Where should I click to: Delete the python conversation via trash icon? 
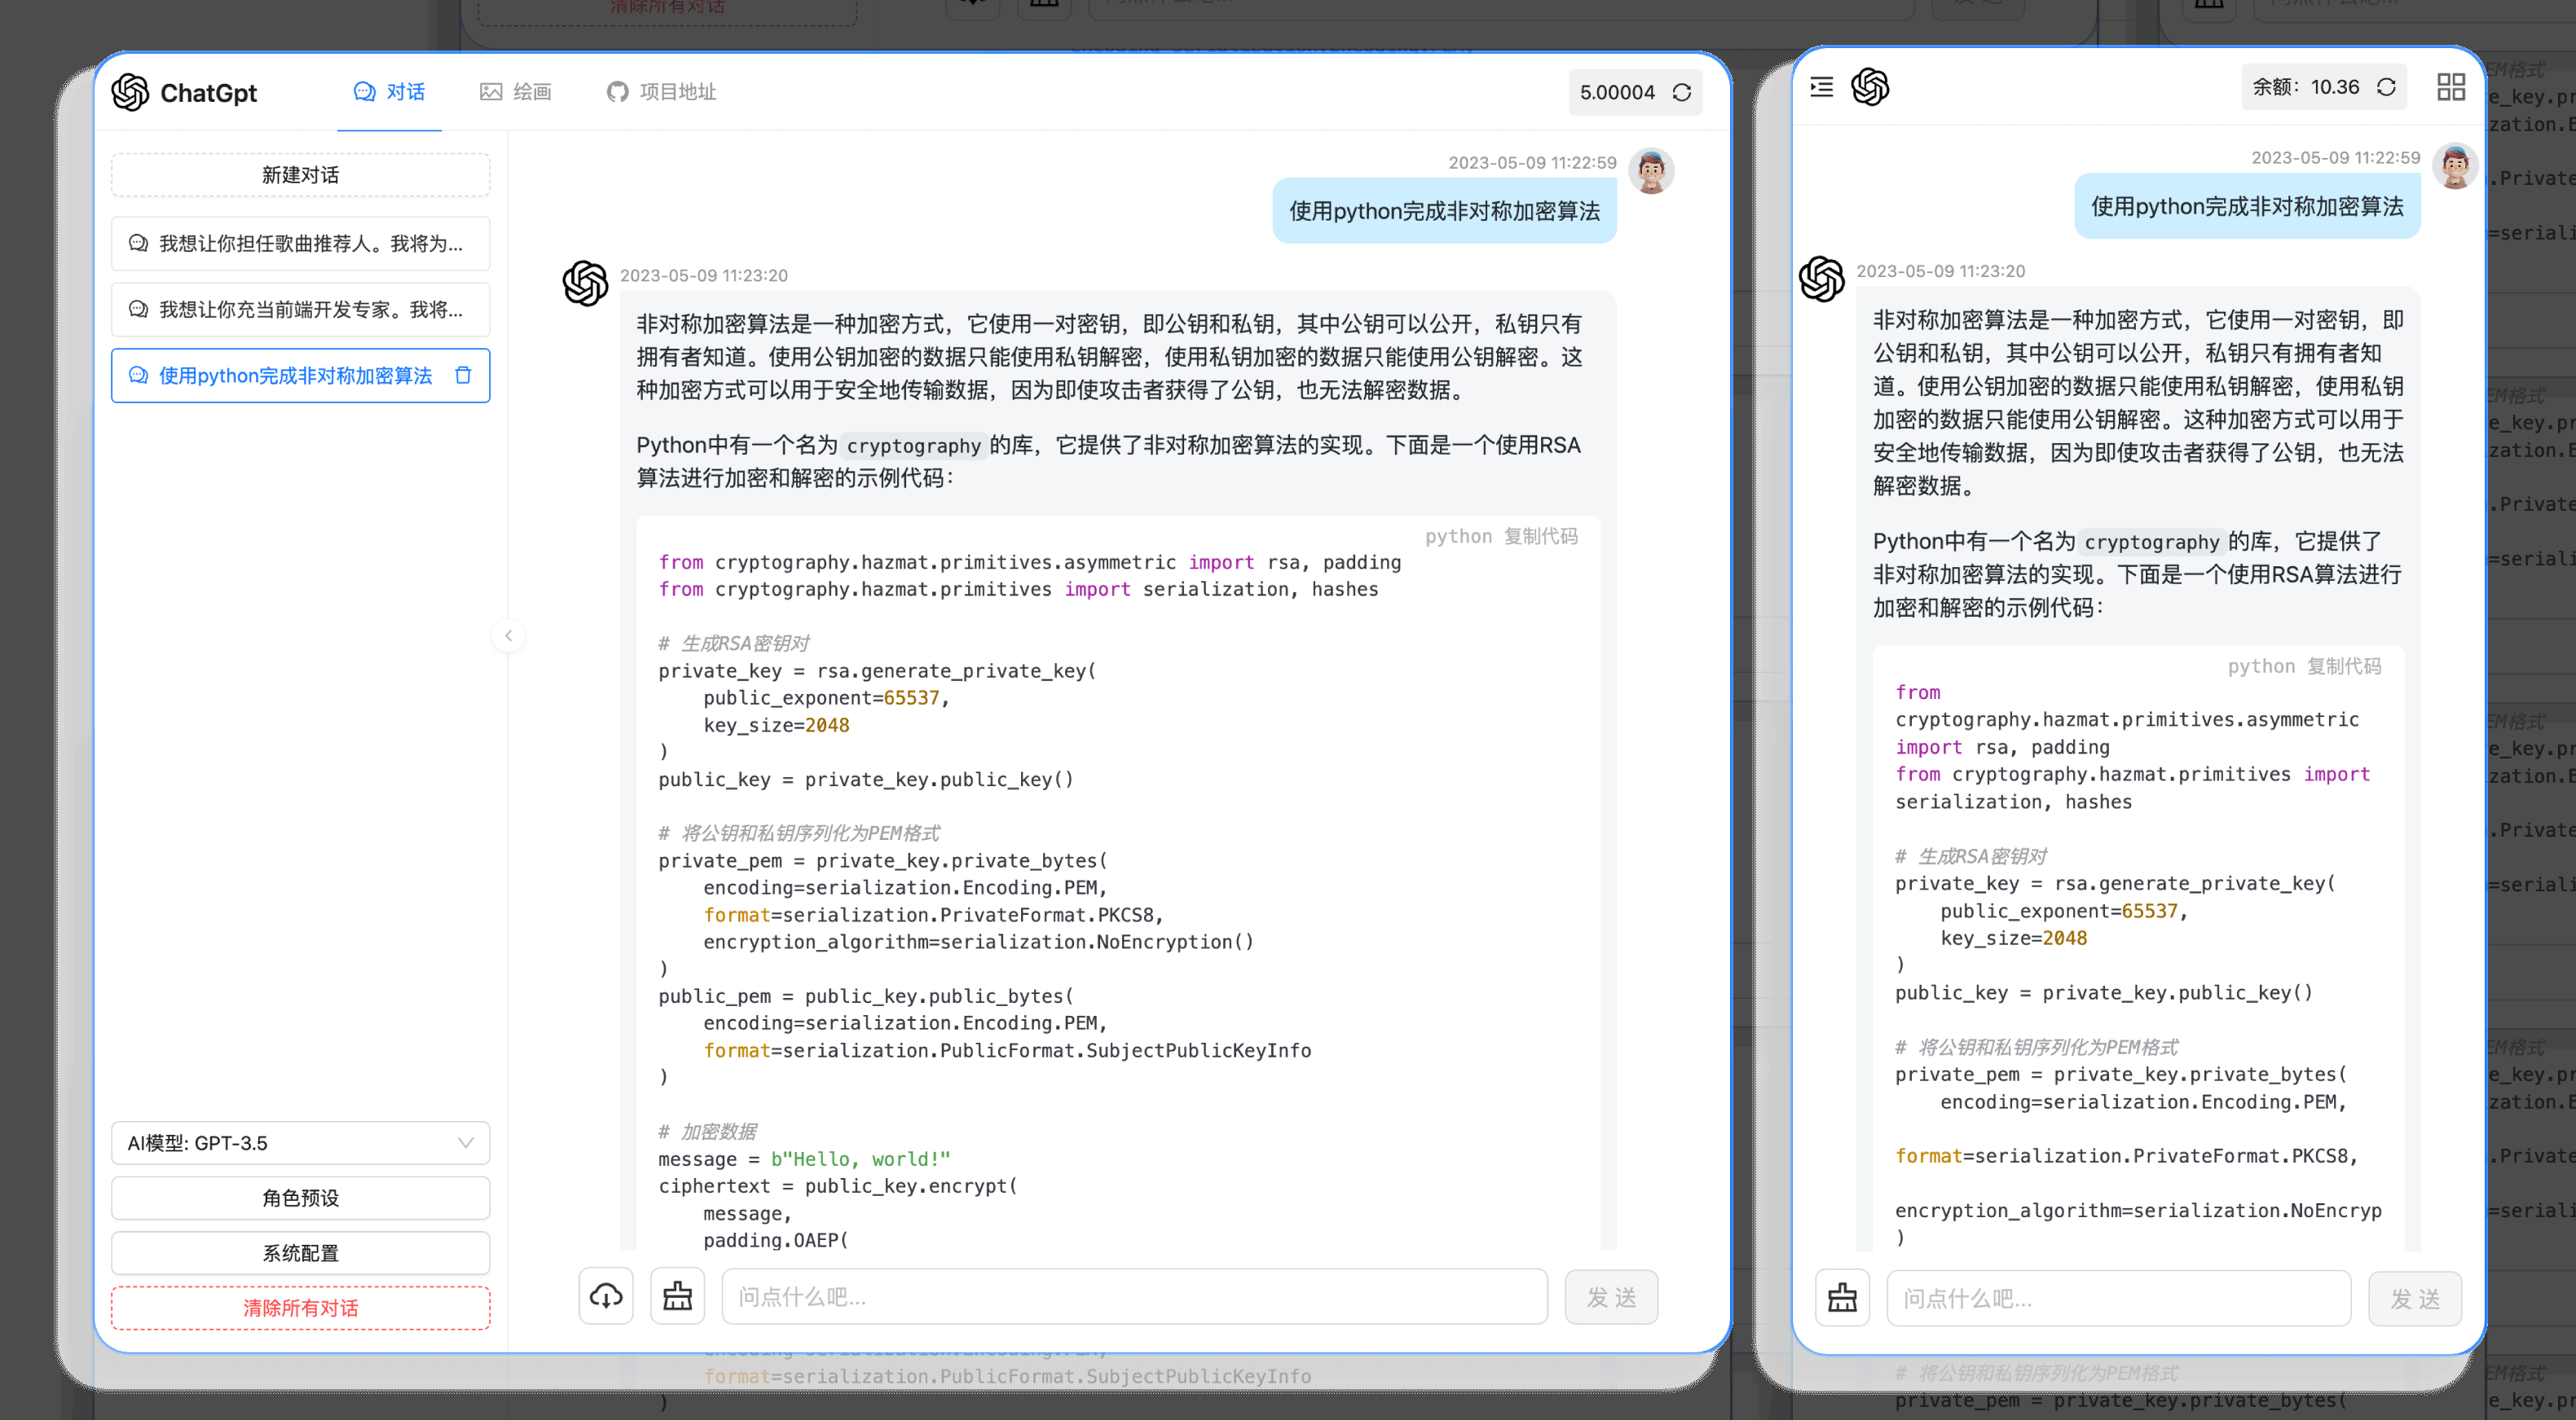click(463, 375)
